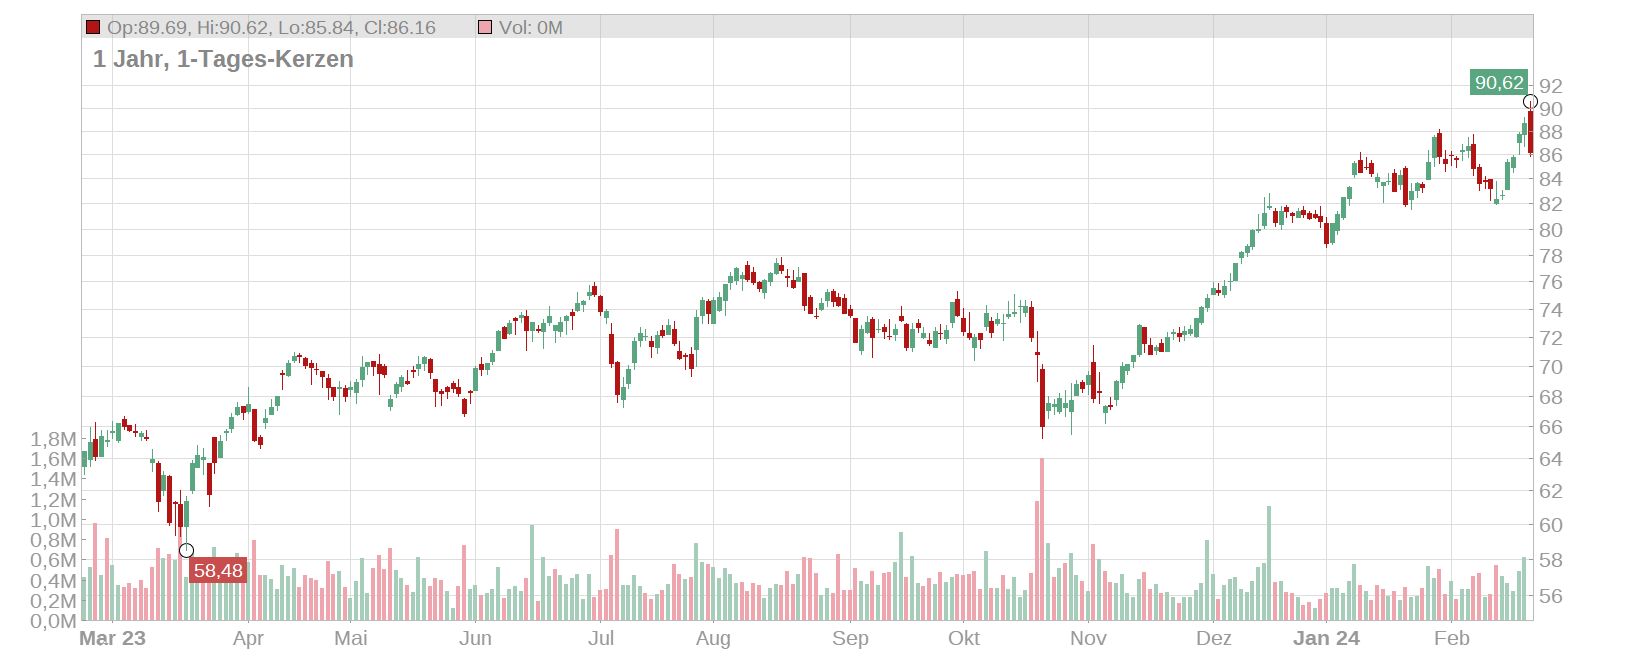1641x656 pixels.
Task: Select the circle marker at the yearly low
Action: click(x=186, y=551)
